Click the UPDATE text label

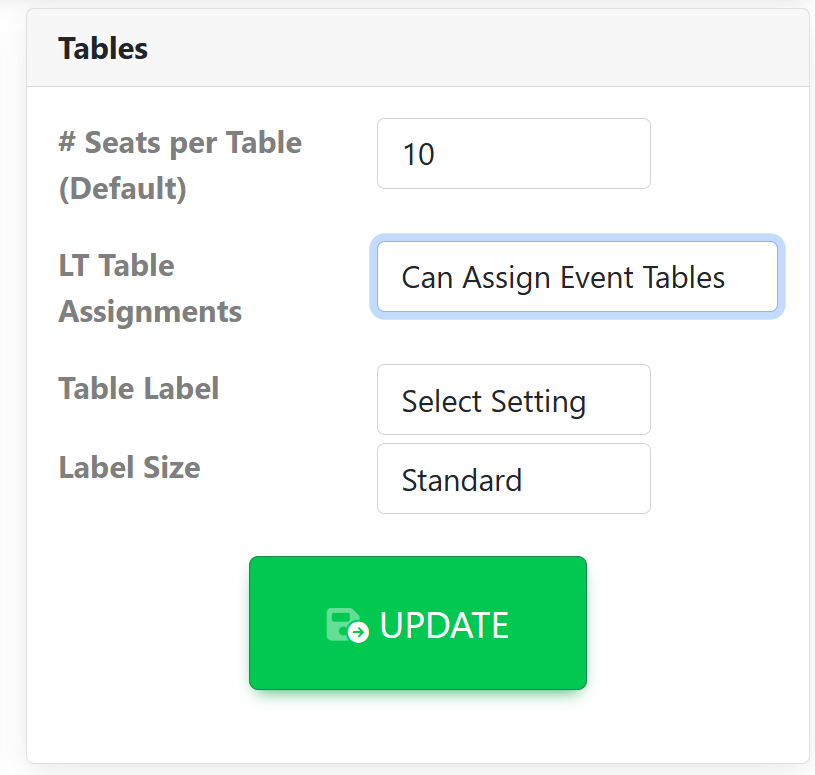tap(444, 625)
